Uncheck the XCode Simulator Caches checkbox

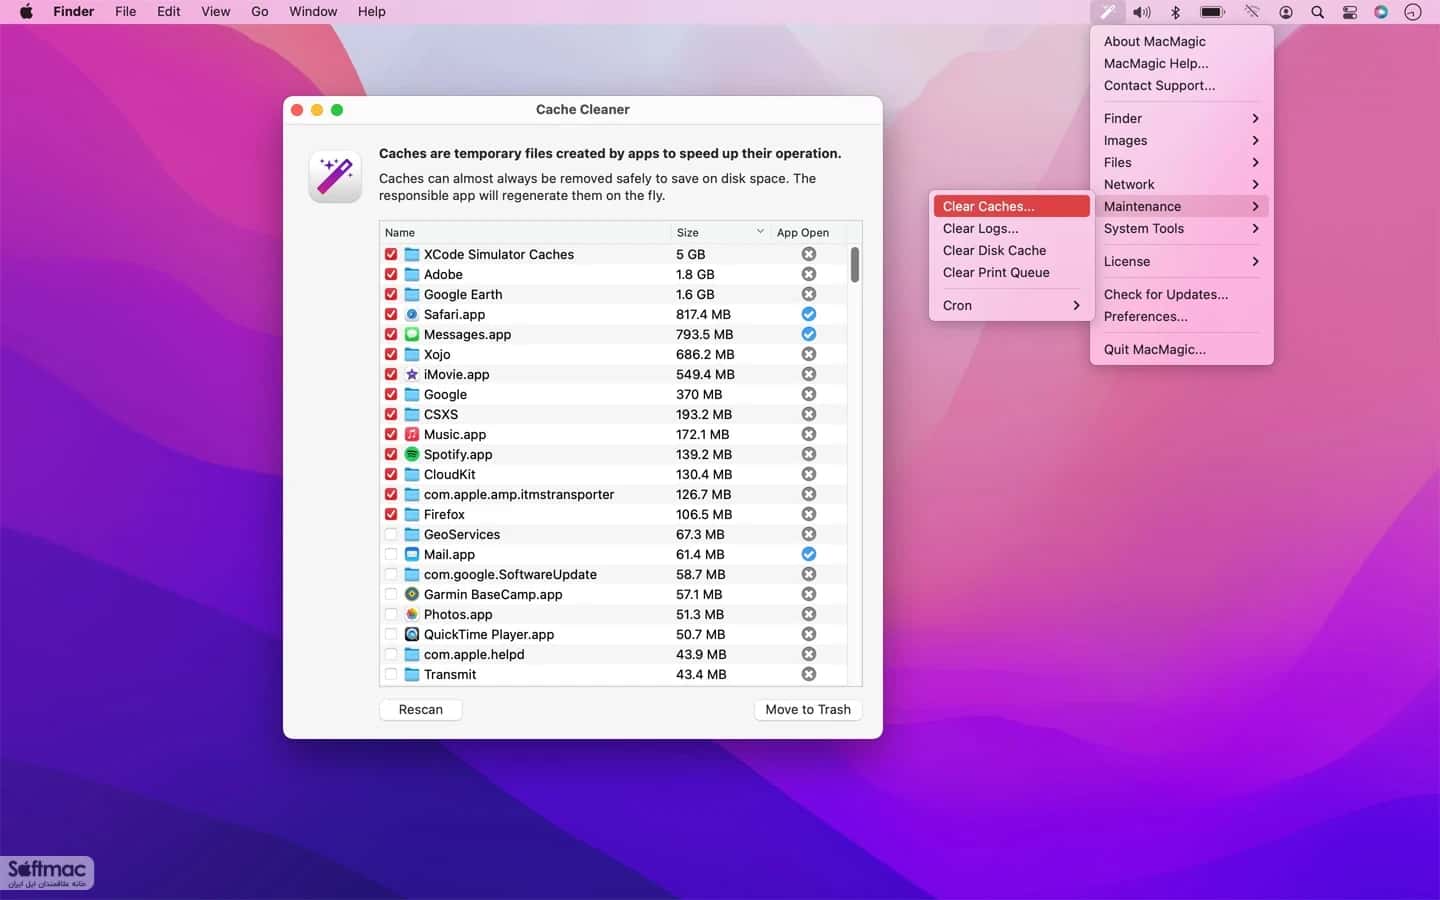(x=391, y=254)
